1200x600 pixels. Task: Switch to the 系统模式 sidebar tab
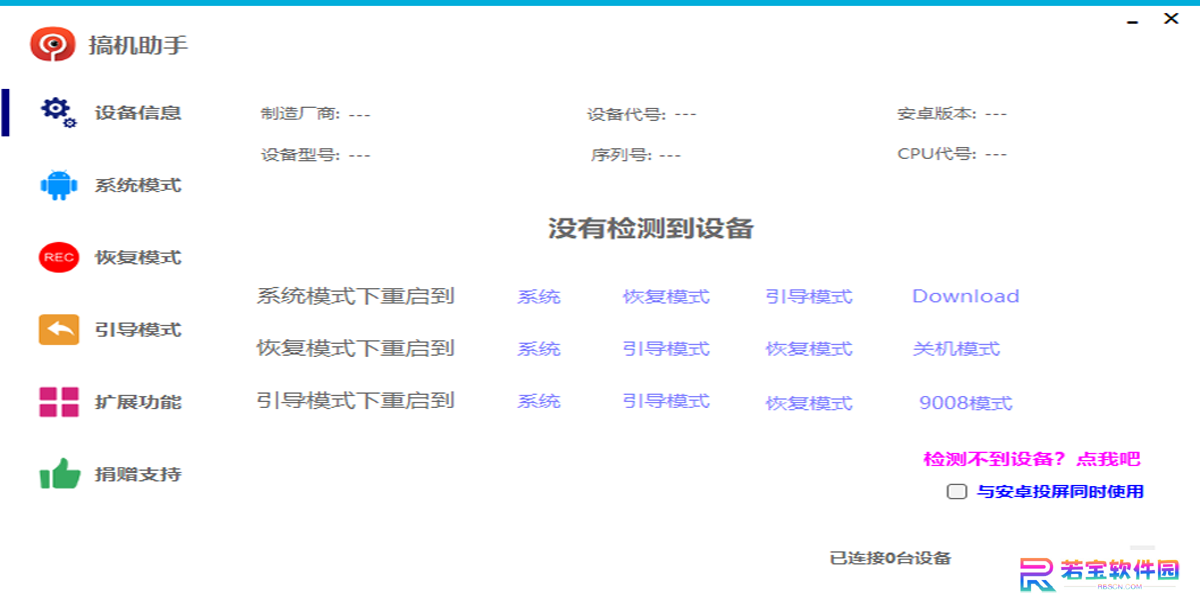[138, 185]
